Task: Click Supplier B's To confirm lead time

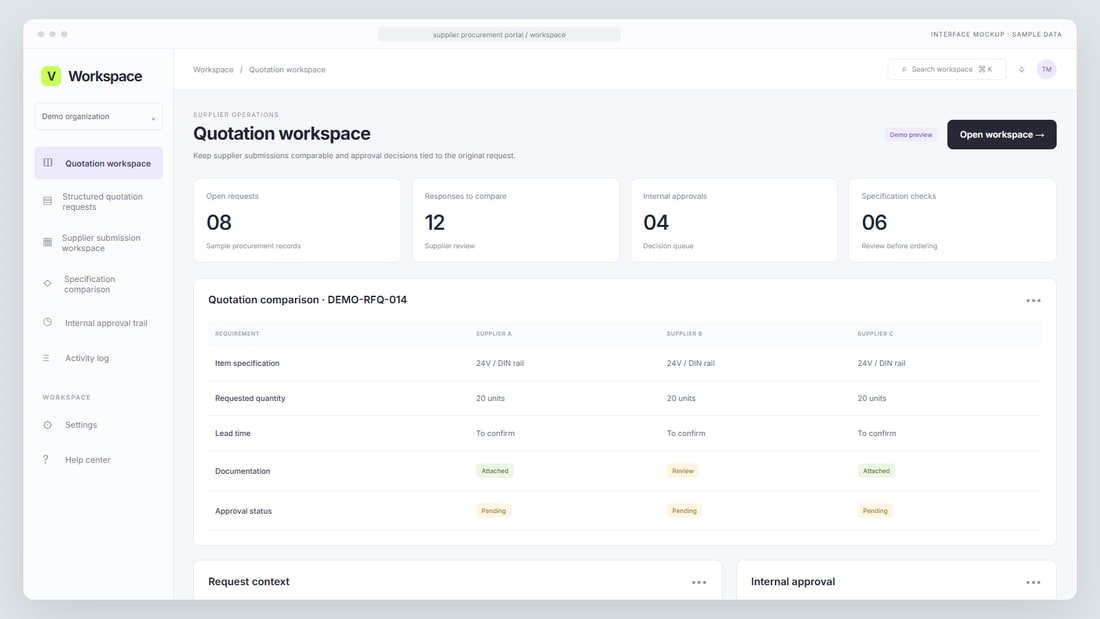Action: pyautogui.click(x=685, y=433)
